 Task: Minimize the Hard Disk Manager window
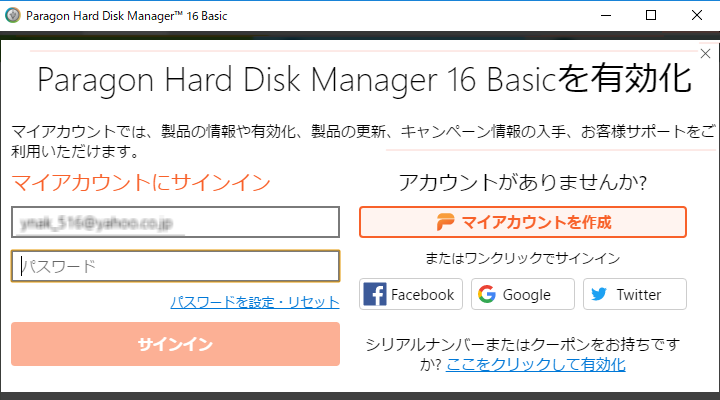(605, 15)
